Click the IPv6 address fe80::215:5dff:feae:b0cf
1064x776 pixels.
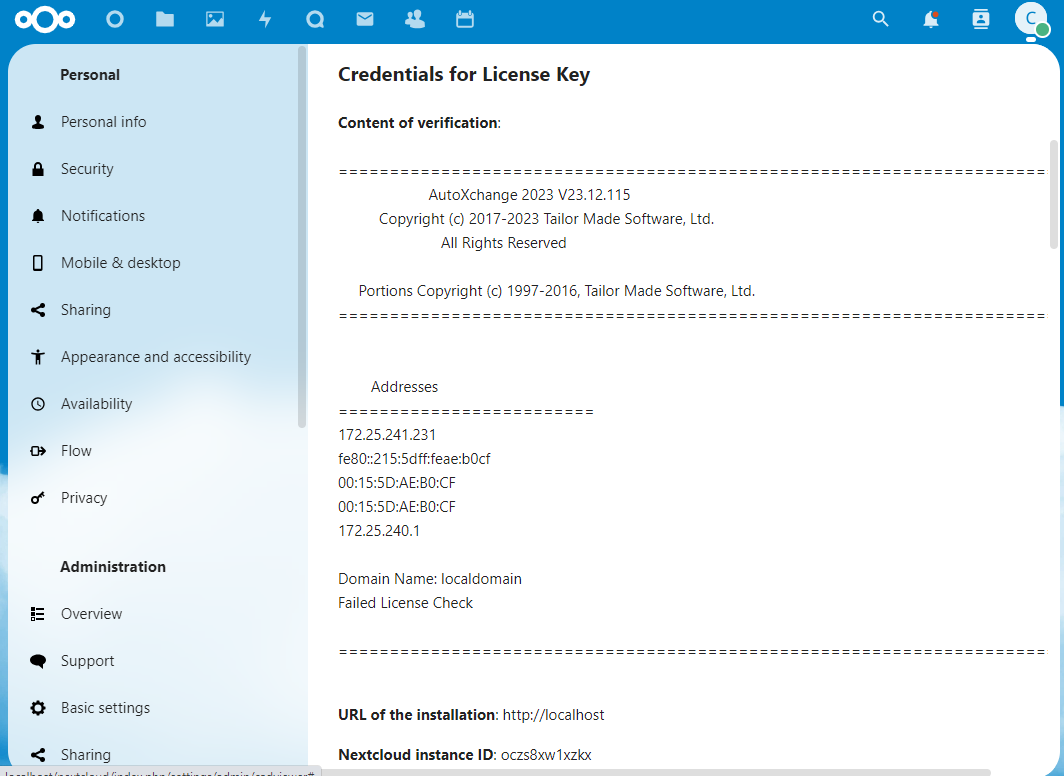[x=414, y=459]
